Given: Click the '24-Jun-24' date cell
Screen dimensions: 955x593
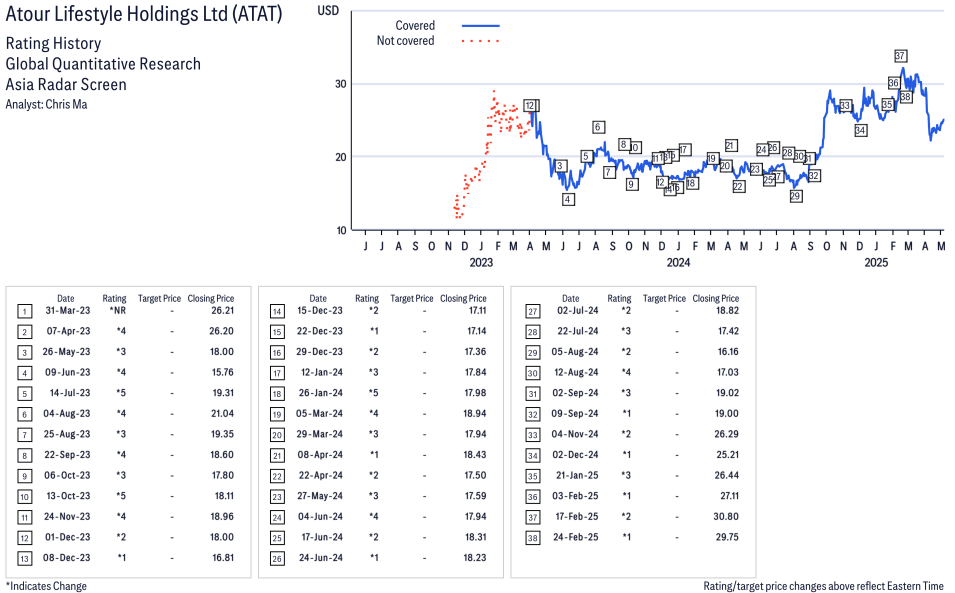Looking at the screenshot, I should pyautogui.click(x=321, y=558).
